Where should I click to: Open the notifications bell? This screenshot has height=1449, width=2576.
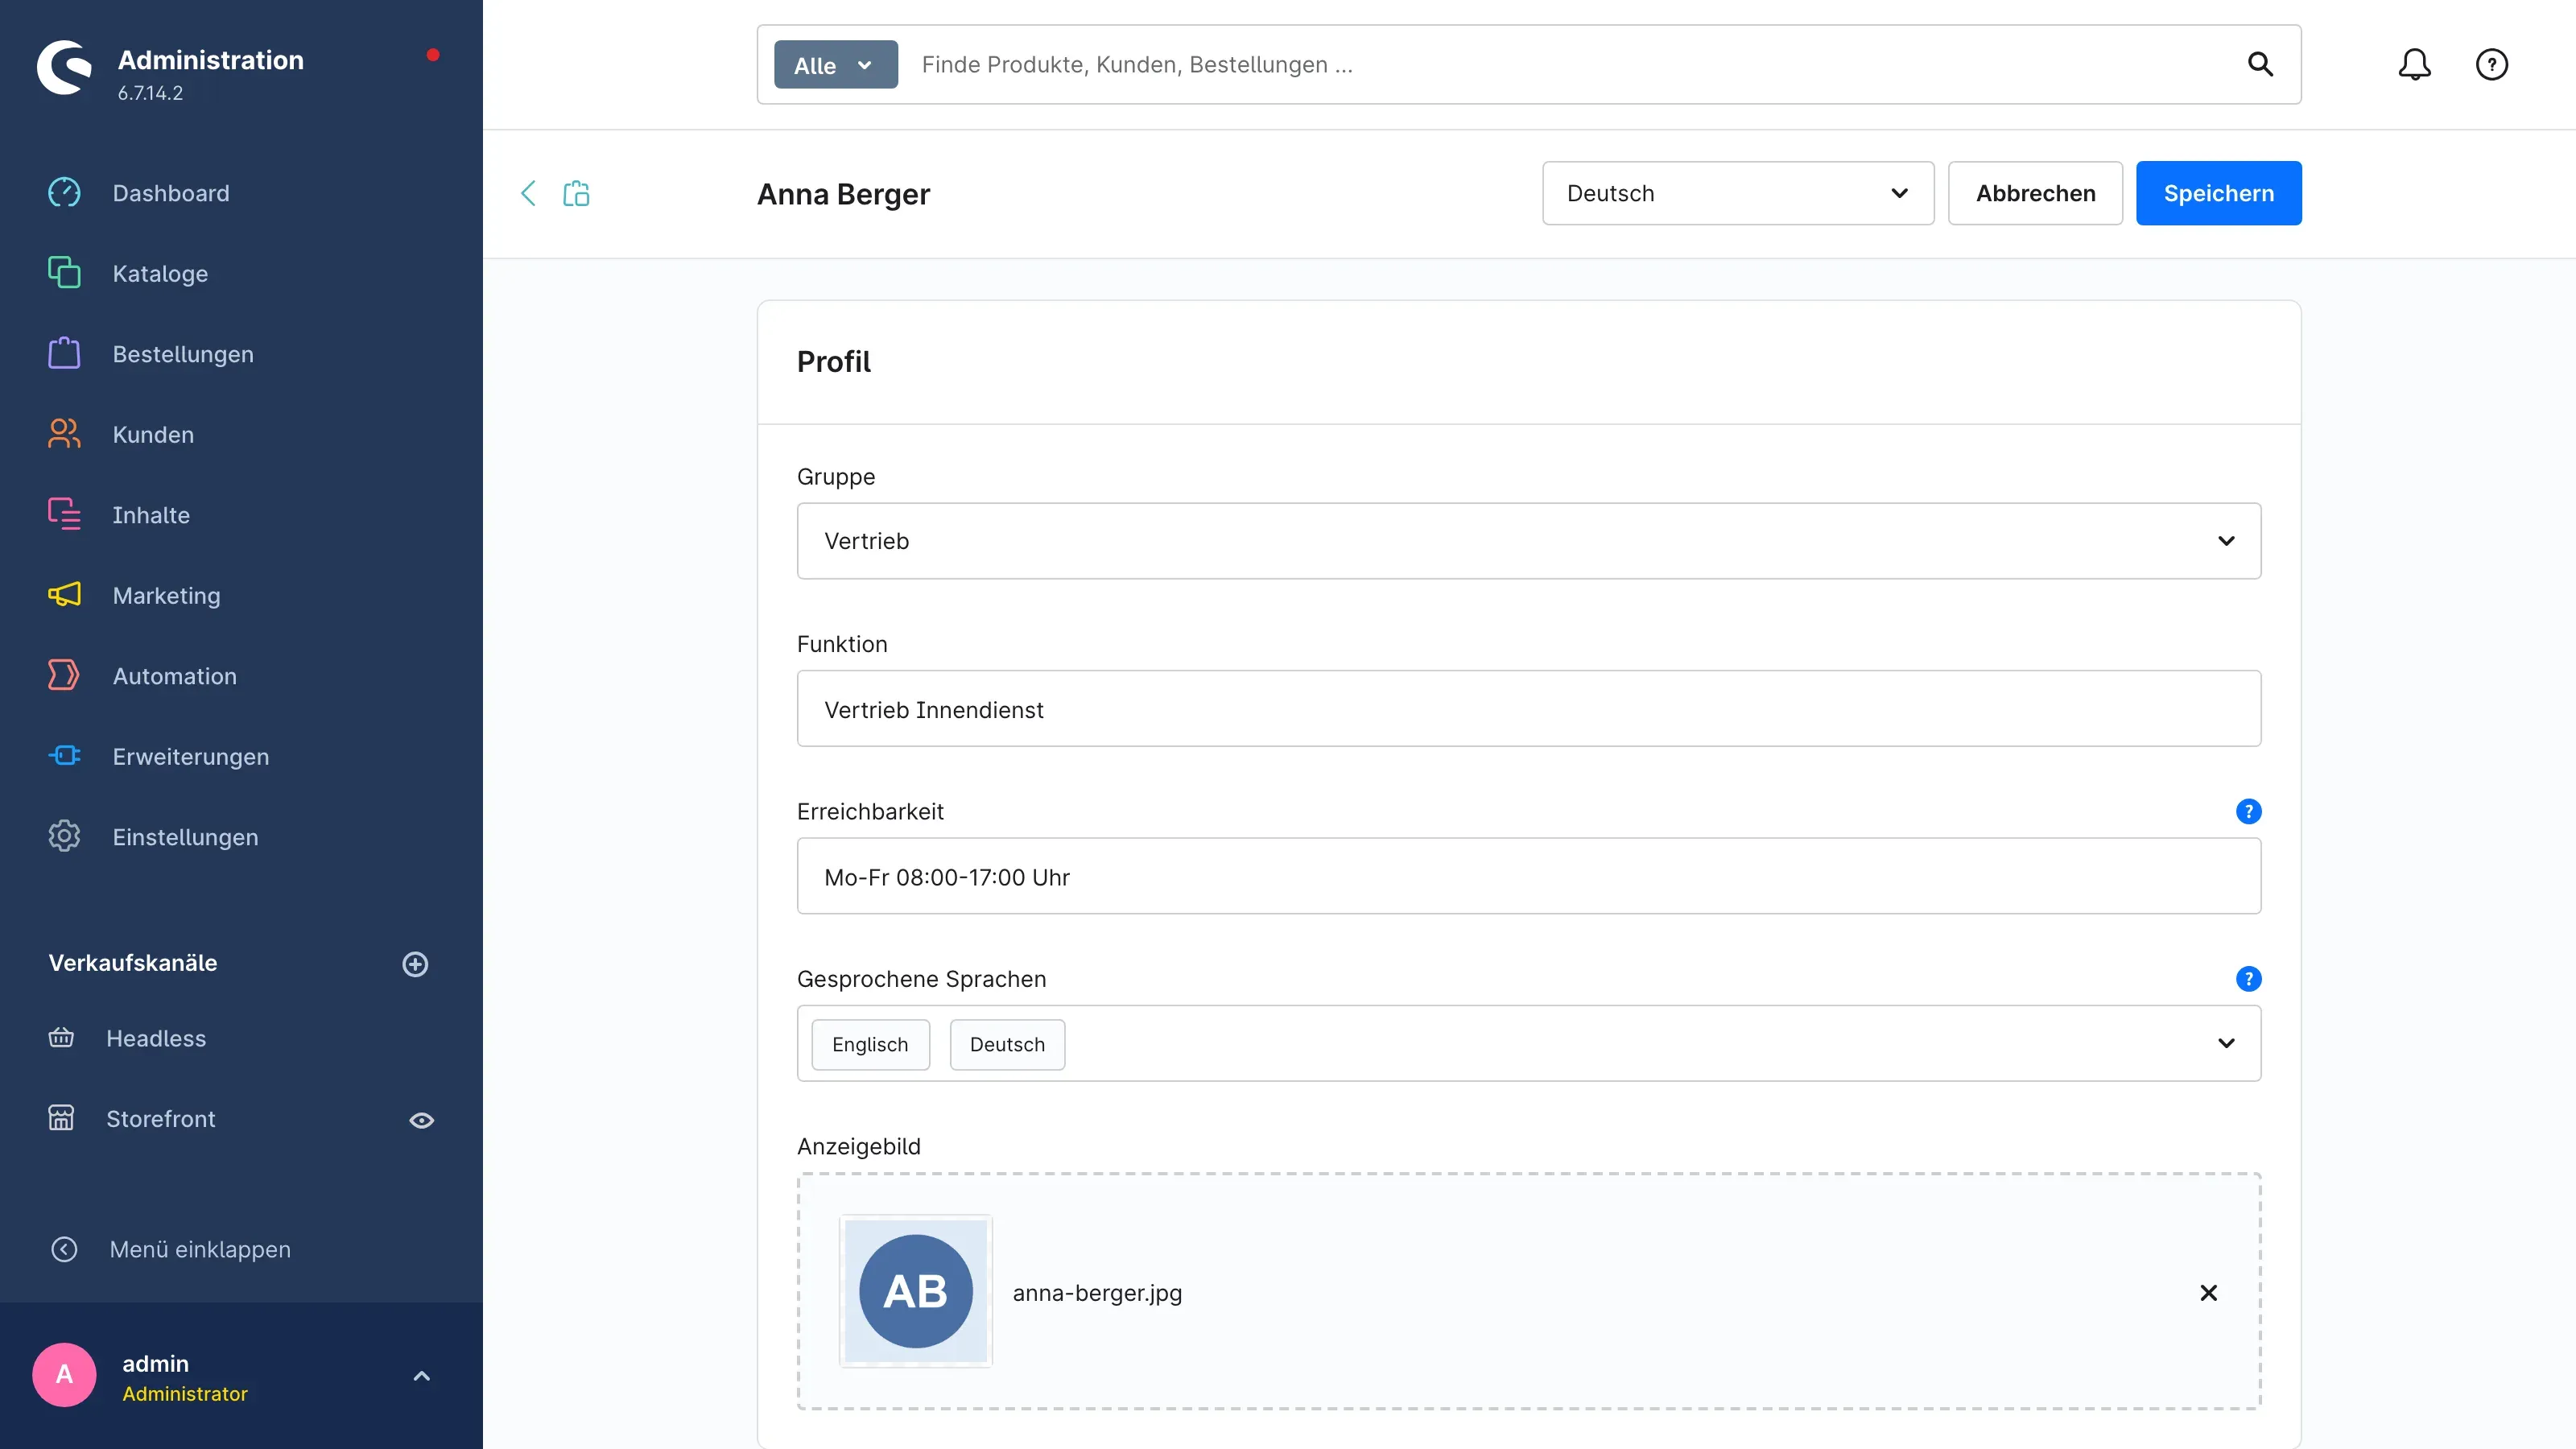[x=2414, y=65]
